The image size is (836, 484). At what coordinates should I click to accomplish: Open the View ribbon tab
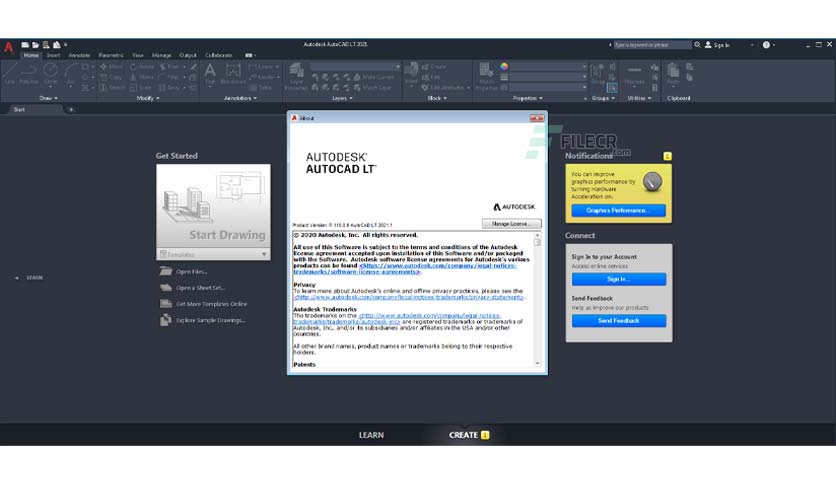(x=138, y=55)
